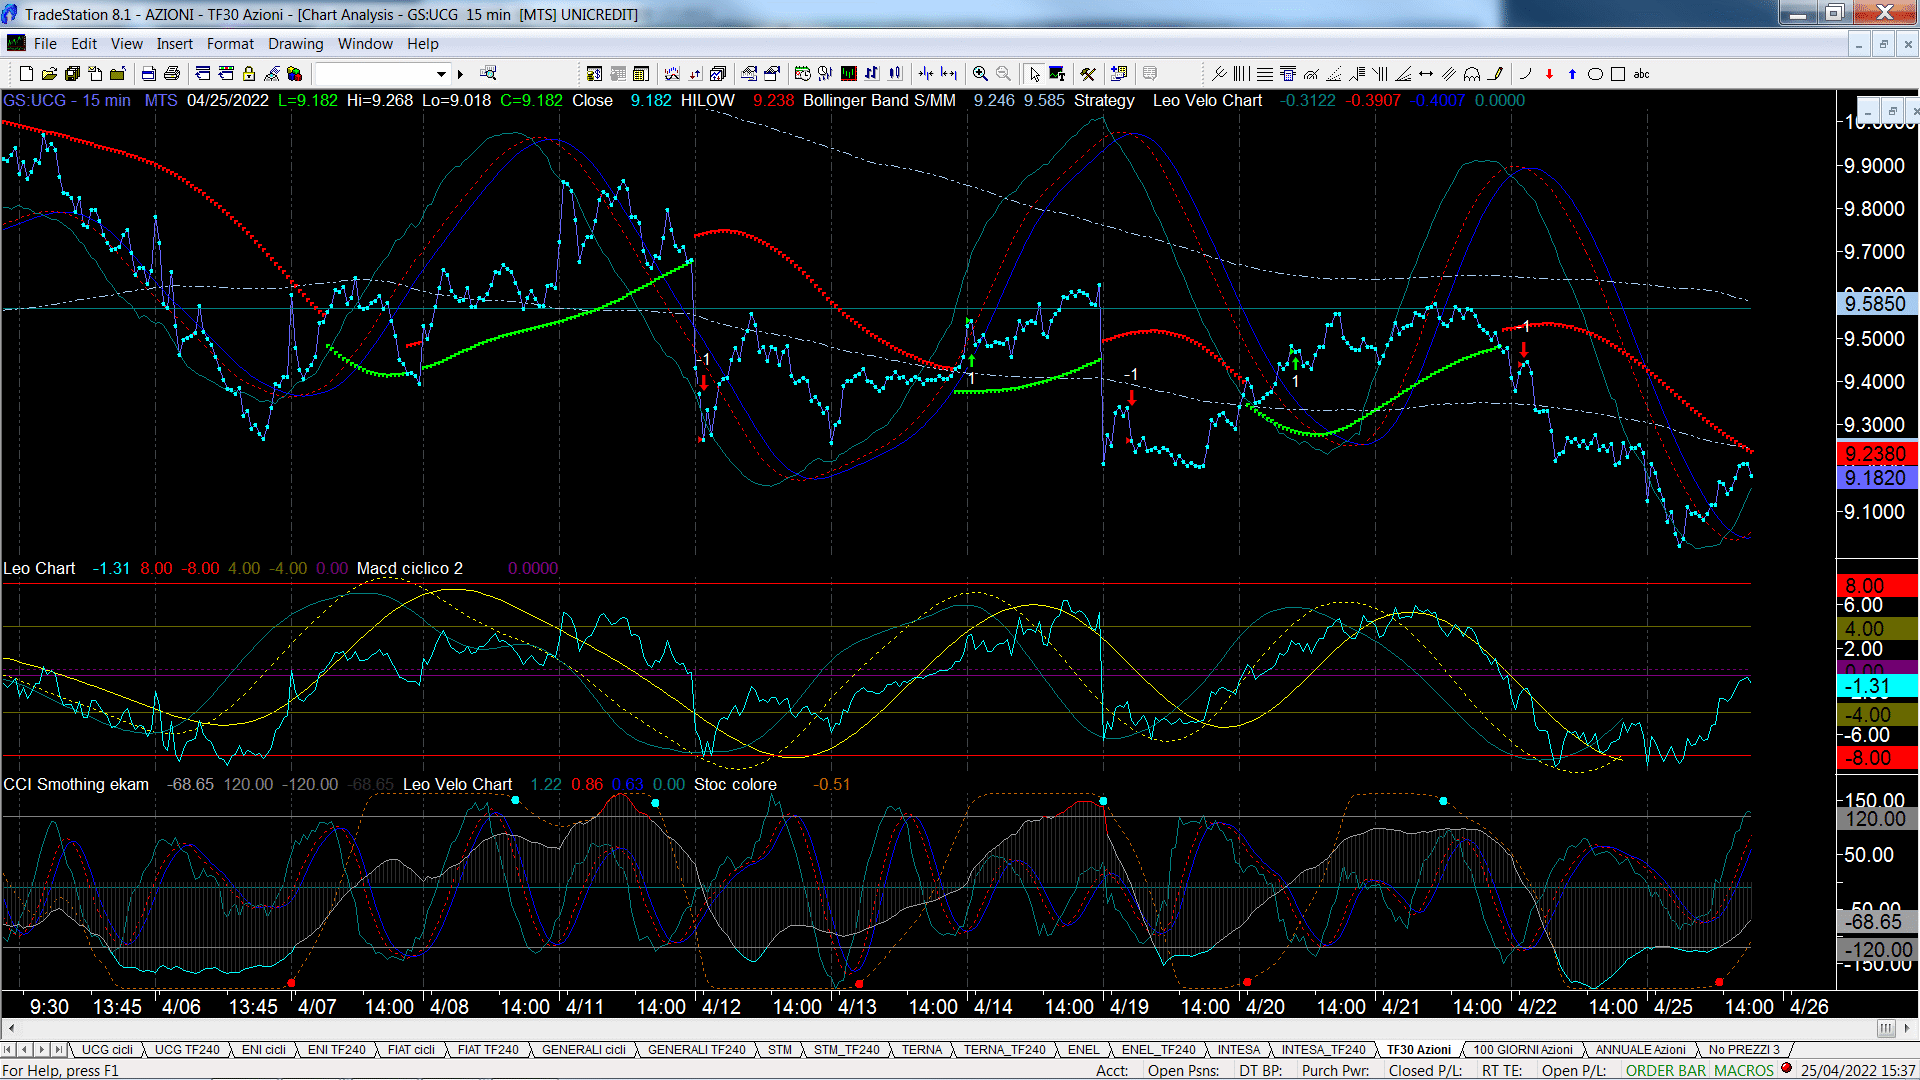
Task: Click the colored cubes icon in toolbar
Action: (x=294, y=74)
